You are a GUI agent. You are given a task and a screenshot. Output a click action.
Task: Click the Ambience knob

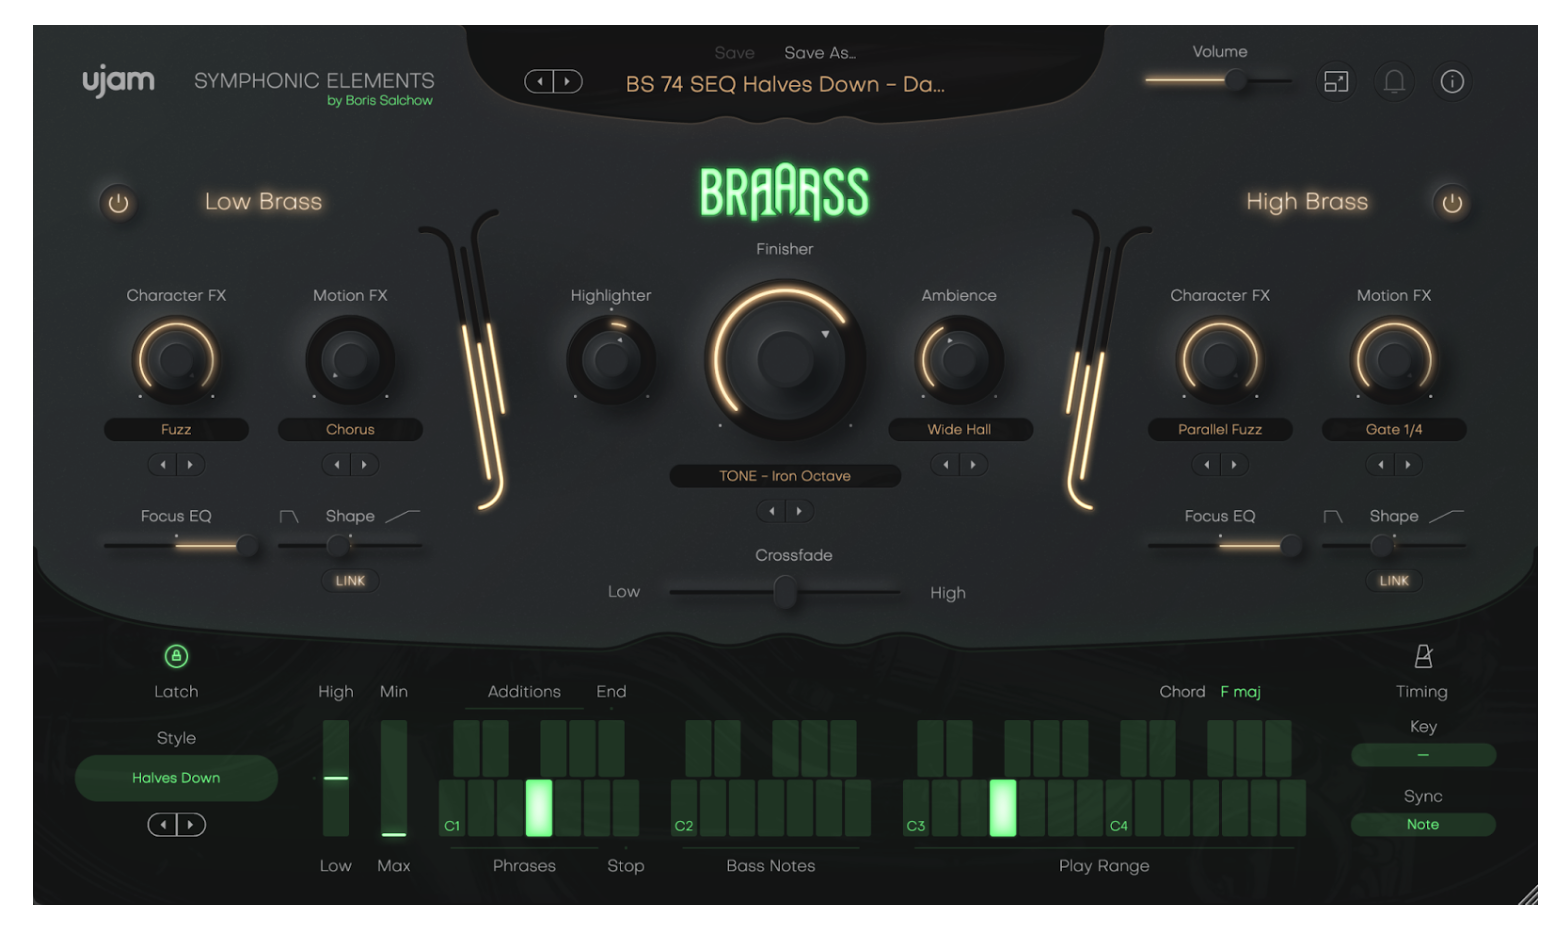(x=959, y=359)
